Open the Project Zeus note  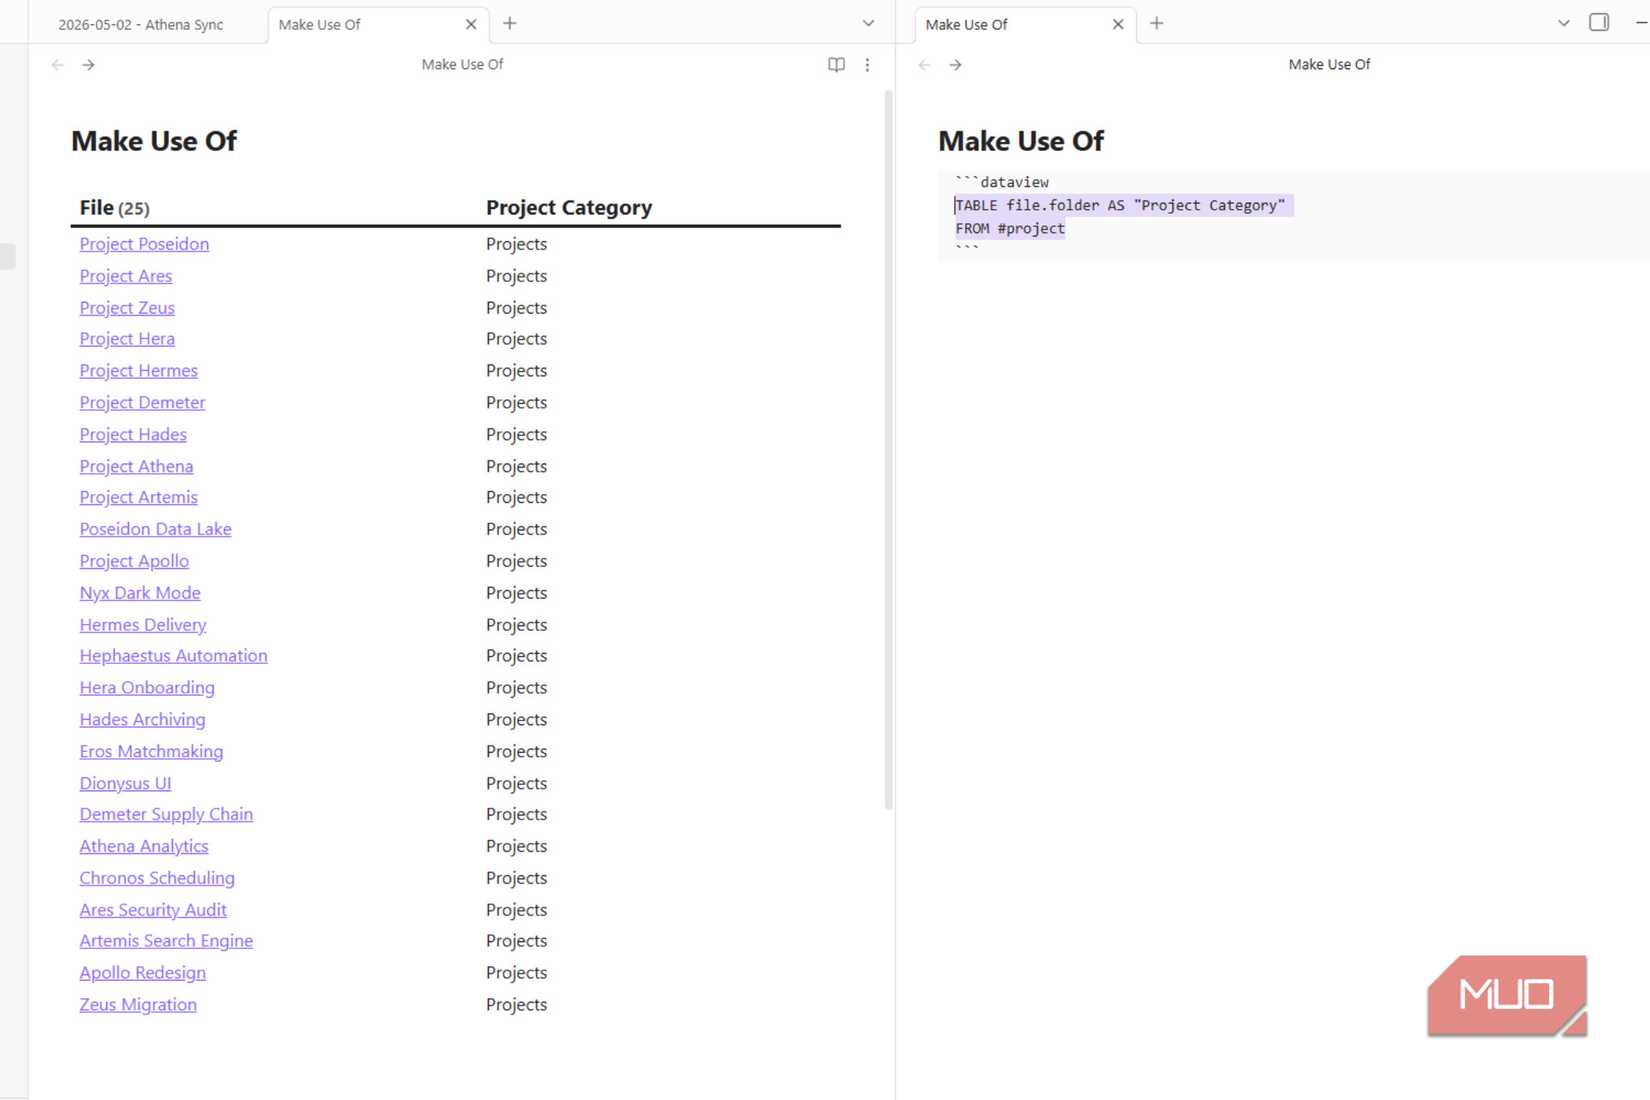pos(127,308)
